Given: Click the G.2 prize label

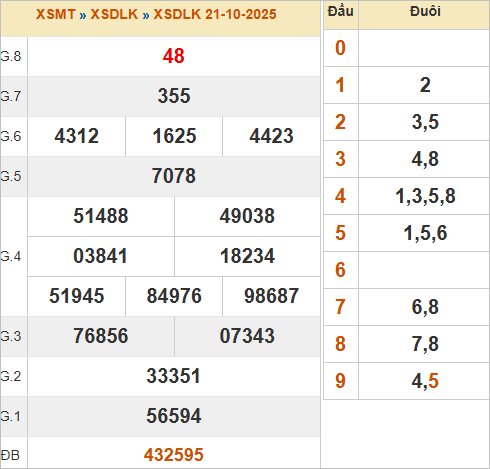Looking at the screenshot, I should [11, 376].
